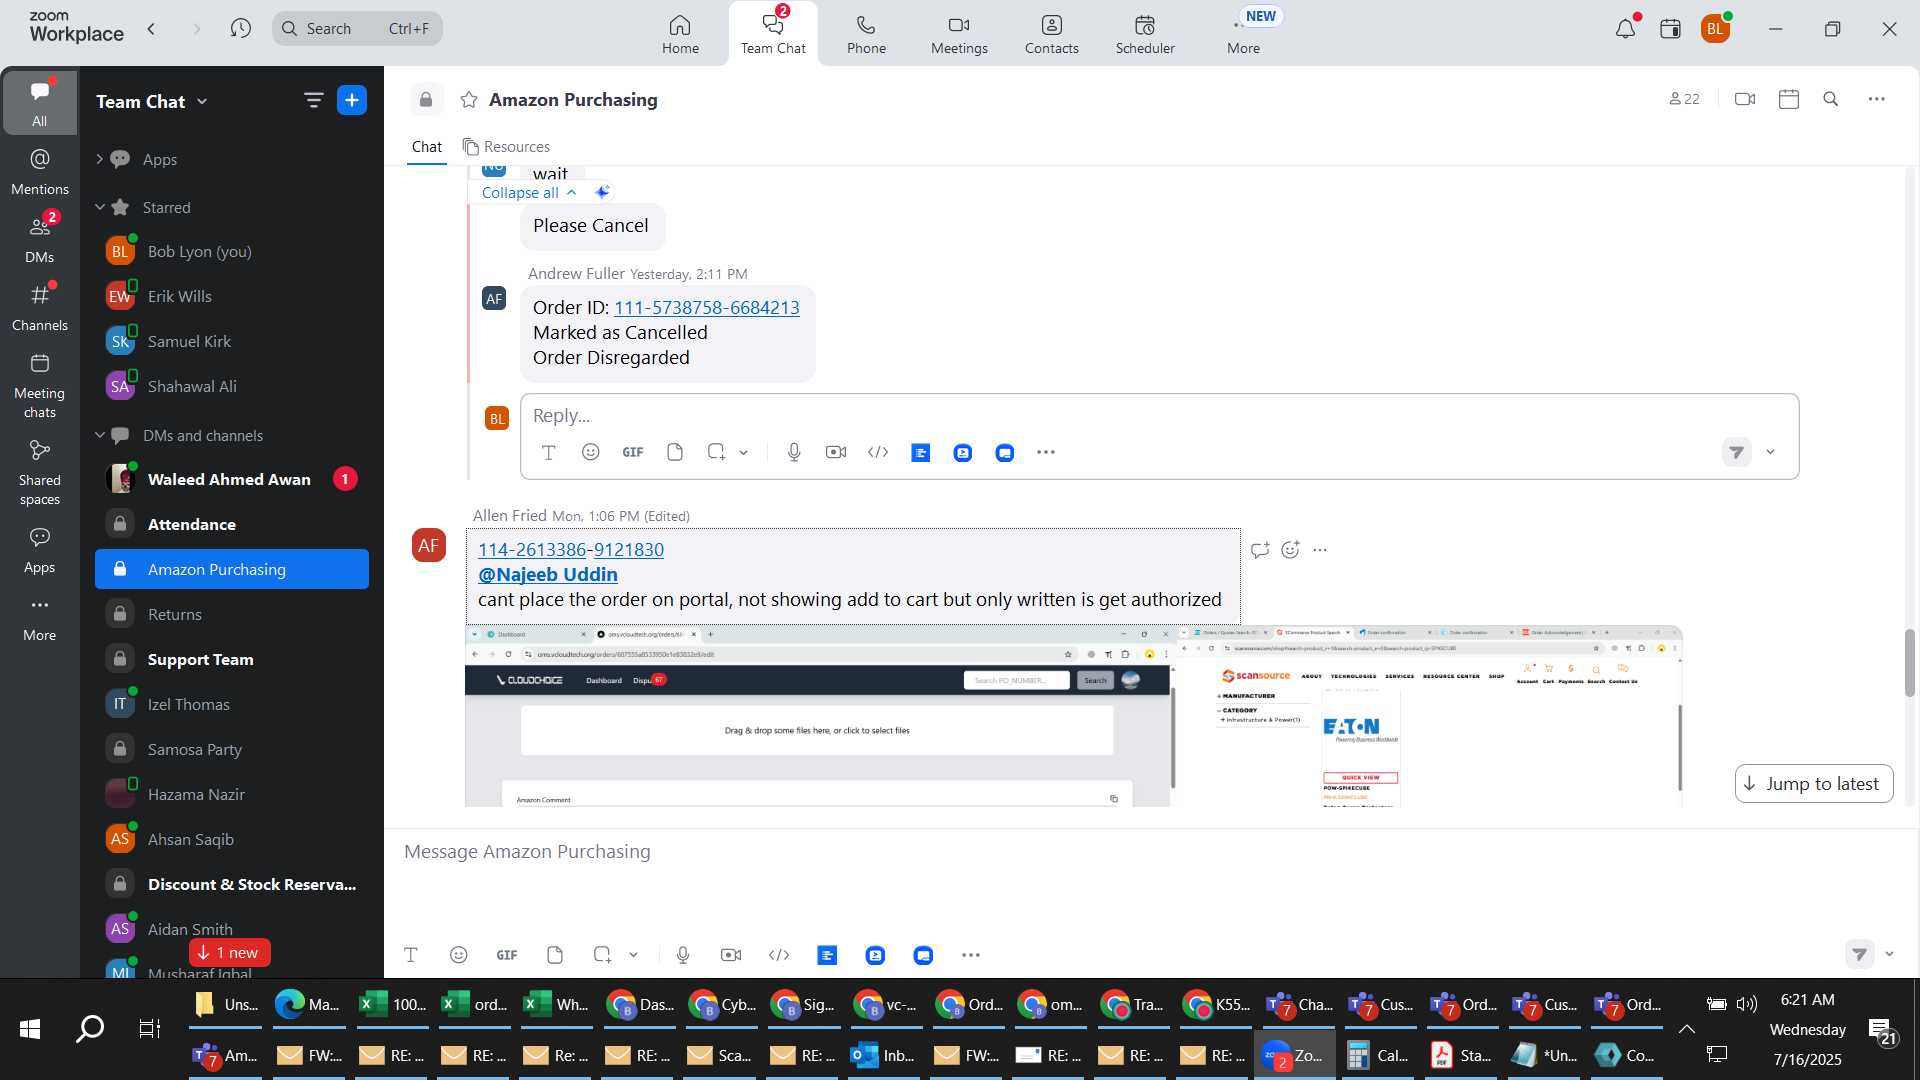Switch to the Phone tab

(x=866, y=34)
